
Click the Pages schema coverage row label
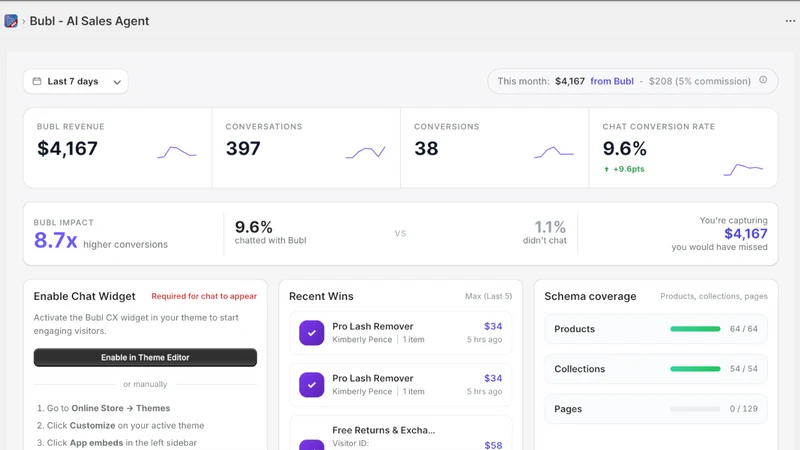(568, 409)
